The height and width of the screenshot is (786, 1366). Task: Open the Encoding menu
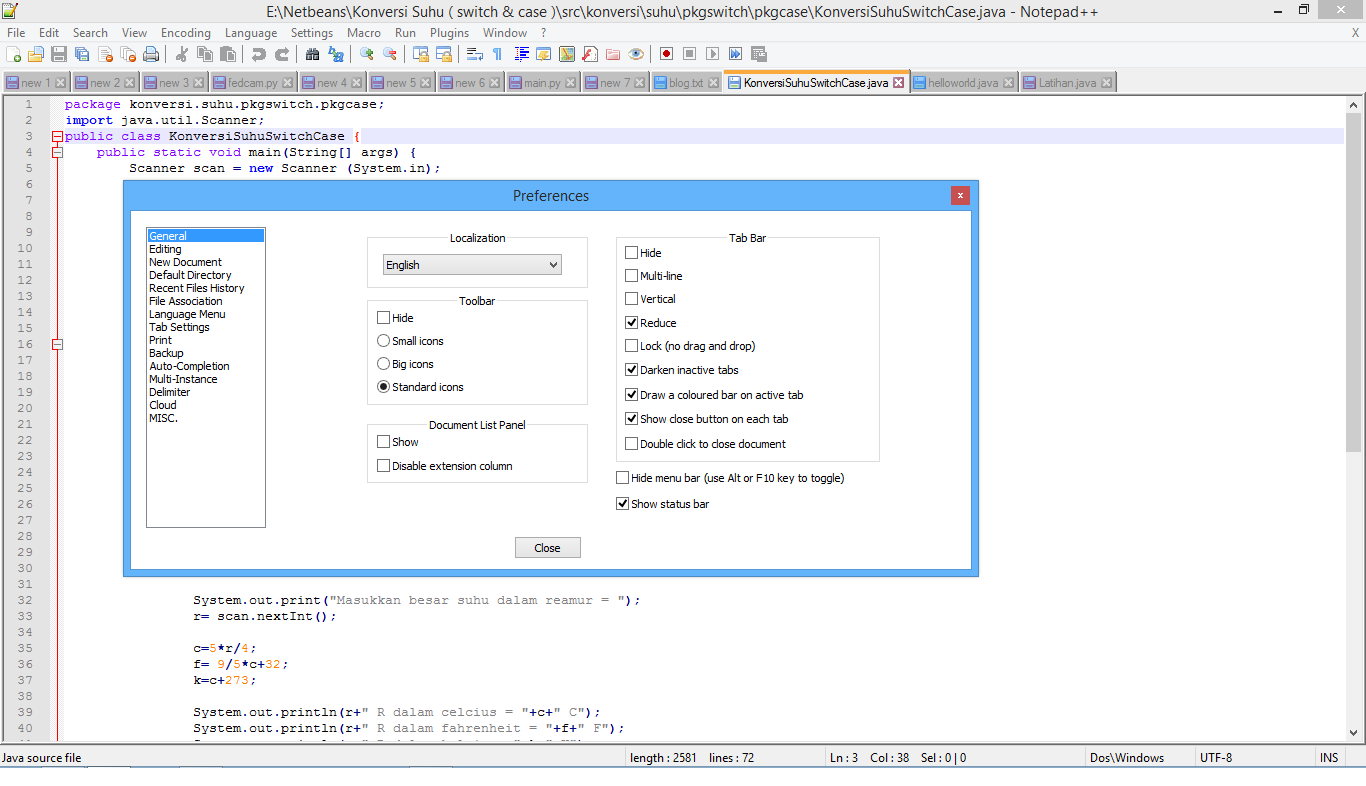(186, 33)
